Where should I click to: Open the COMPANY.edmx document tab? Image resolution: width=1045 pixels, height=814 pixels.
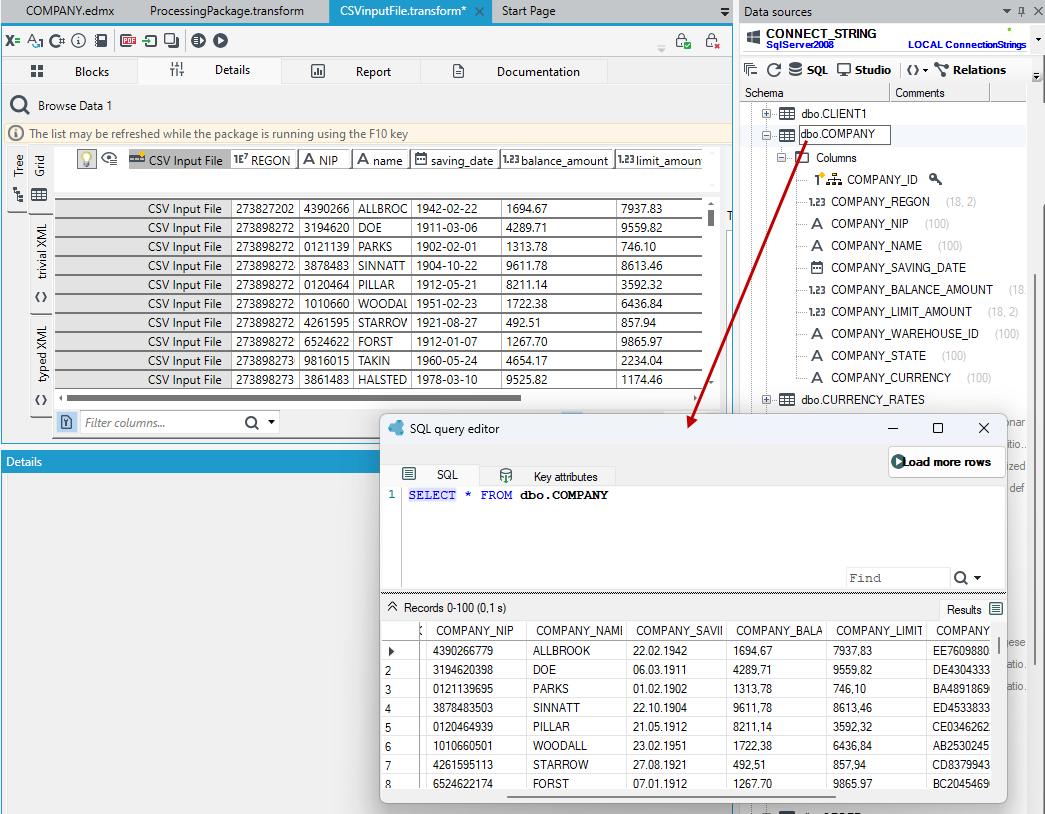70,11
